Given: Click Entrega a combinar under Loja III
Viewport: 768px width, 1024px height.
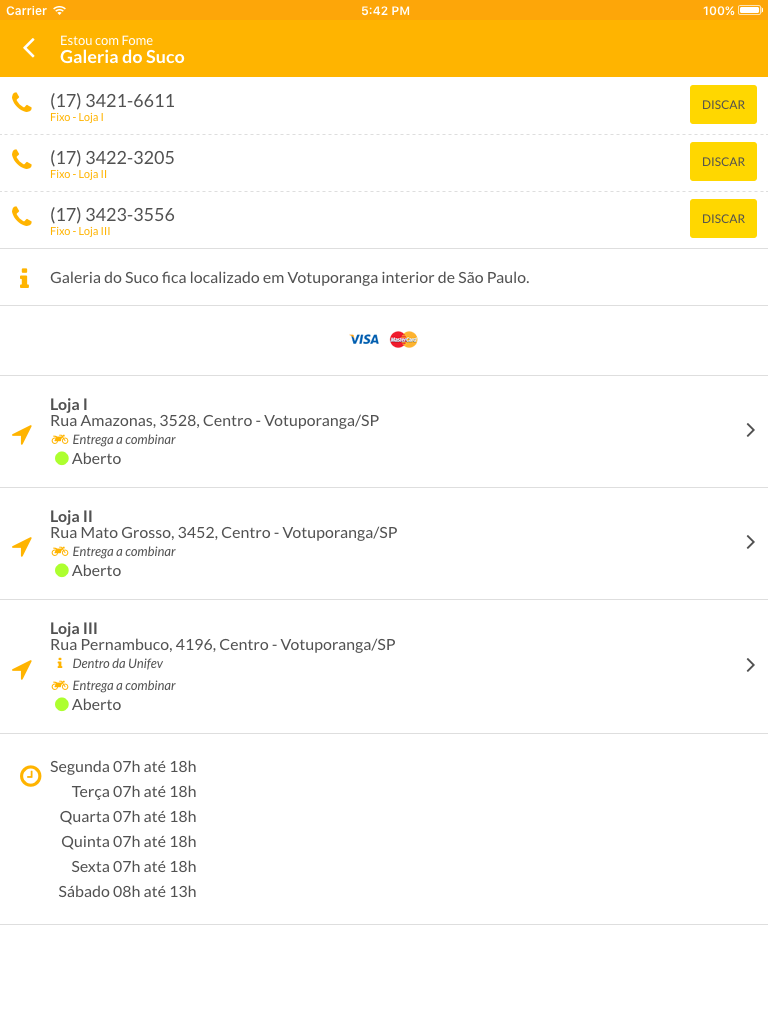Looking at the screenshot, I should [124, 686].
